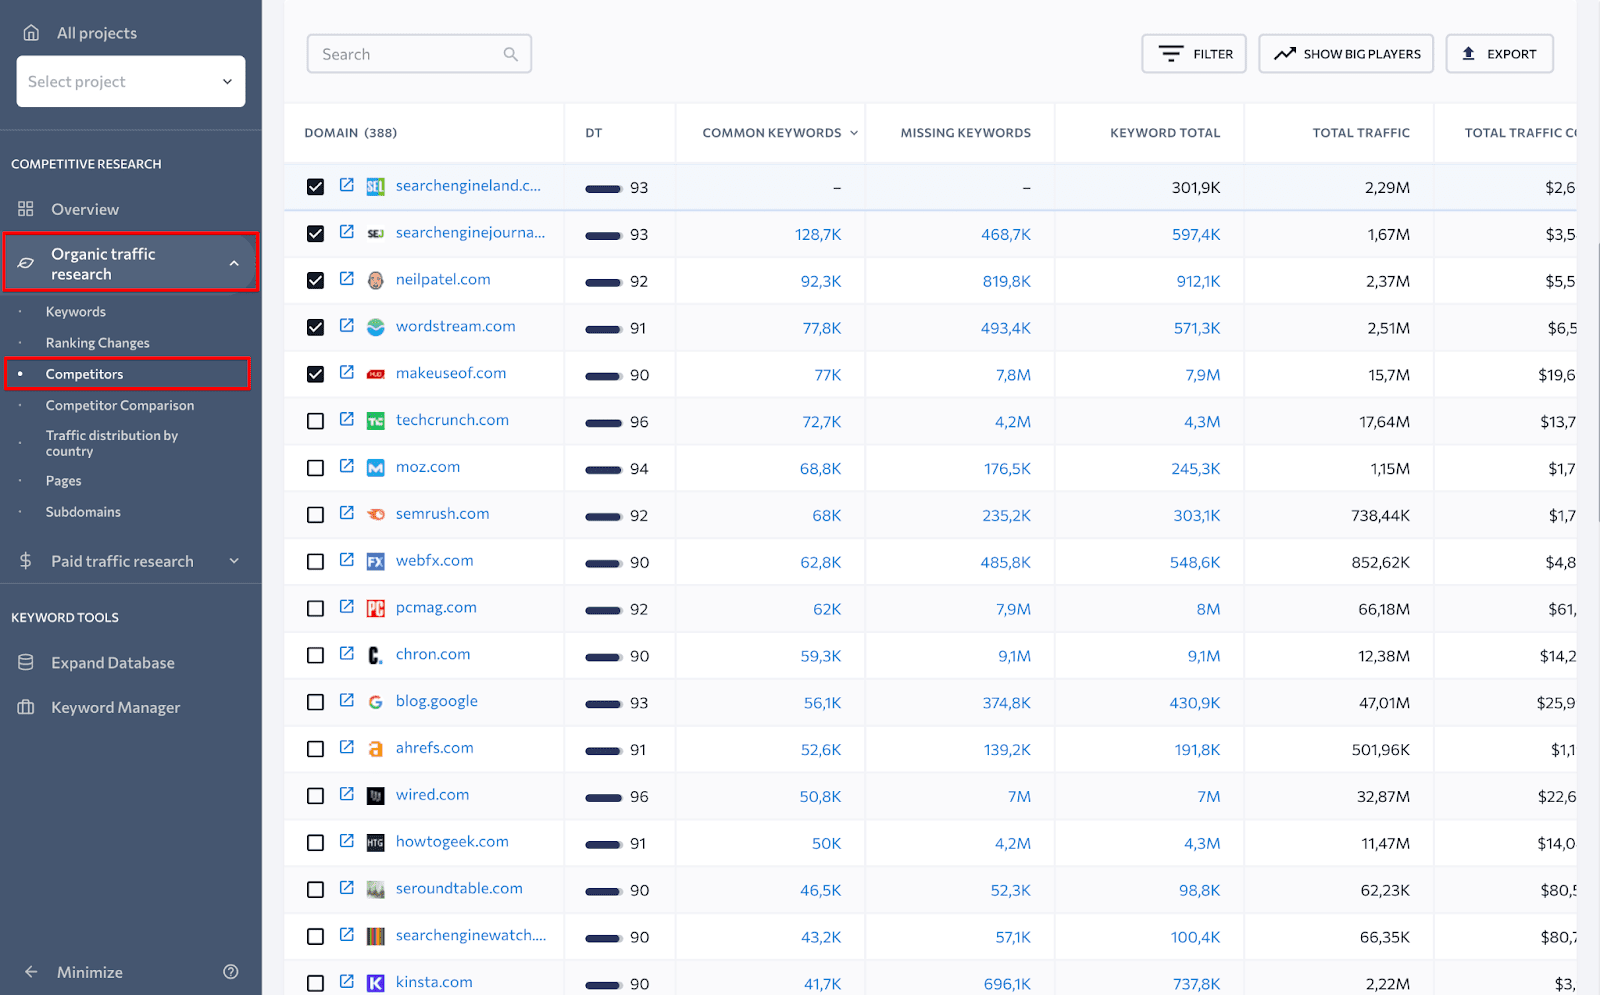The height and width of the screenshot is (995, 1600).
Task: Uncheck the searchenginejournal checkbox
Action: [x=316, y=234]
